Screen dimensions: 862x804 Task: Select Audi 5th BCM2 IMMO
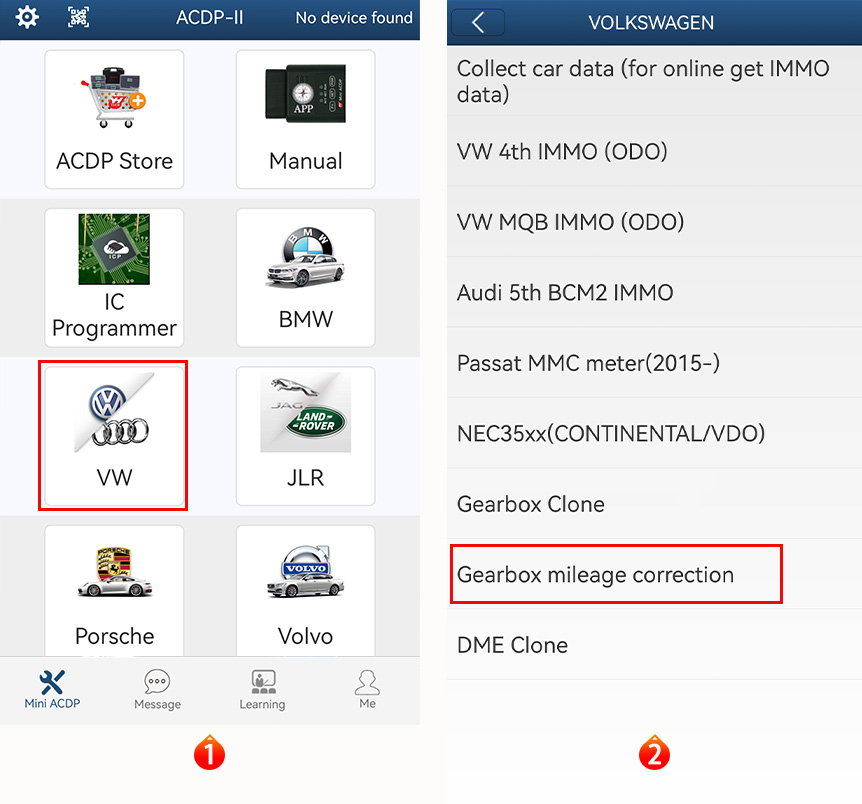tap(565, 293)
